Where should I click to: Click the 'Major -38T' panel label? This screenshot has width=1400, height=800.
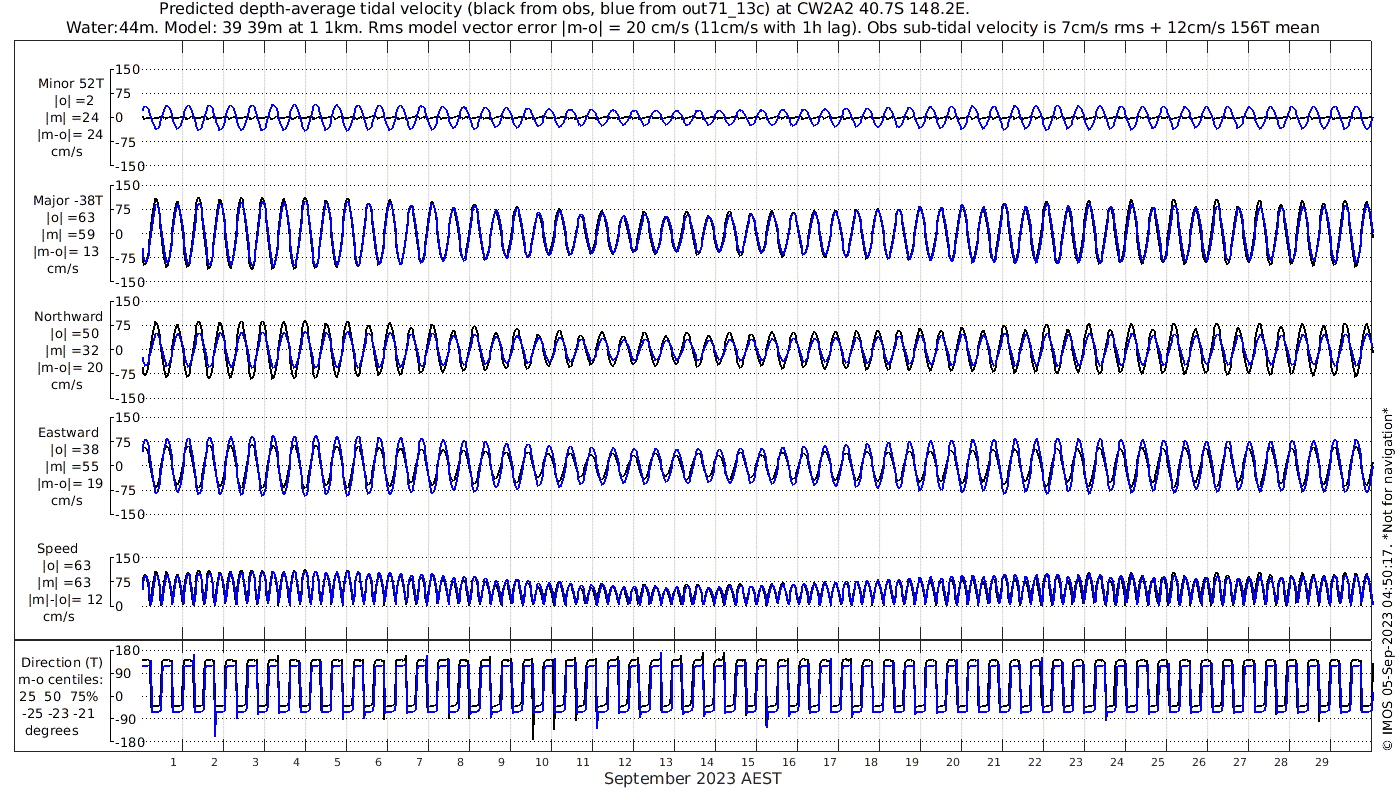[68, 200]
